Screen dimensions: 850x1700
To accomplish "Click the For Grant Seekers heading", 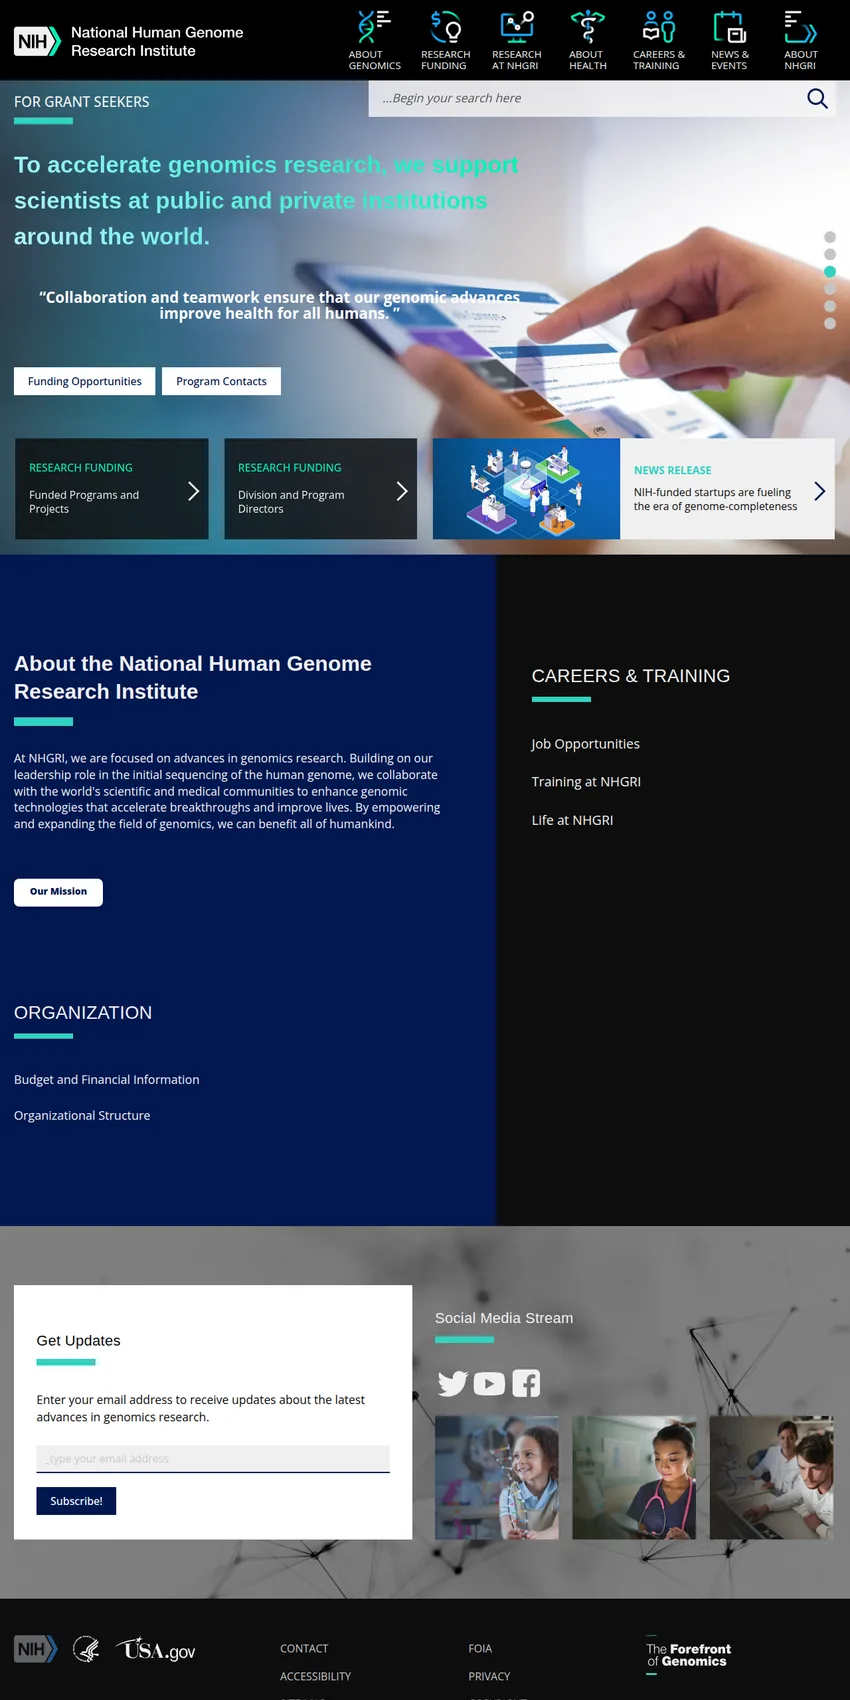I will (x=82, y=102).
